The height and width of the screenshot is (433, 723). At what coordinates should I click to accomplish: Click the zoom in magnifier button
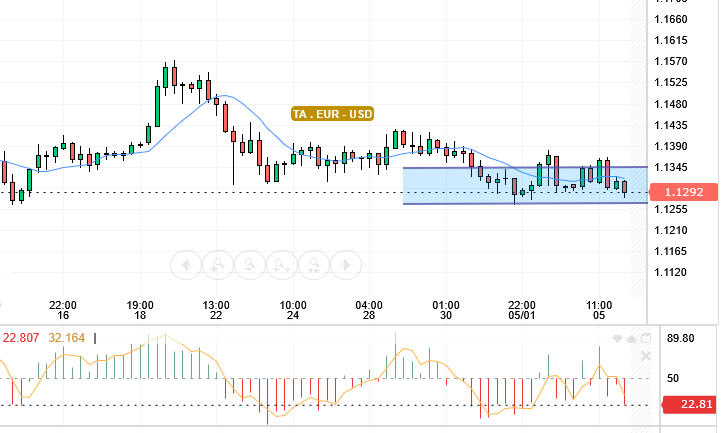point(218,265)
